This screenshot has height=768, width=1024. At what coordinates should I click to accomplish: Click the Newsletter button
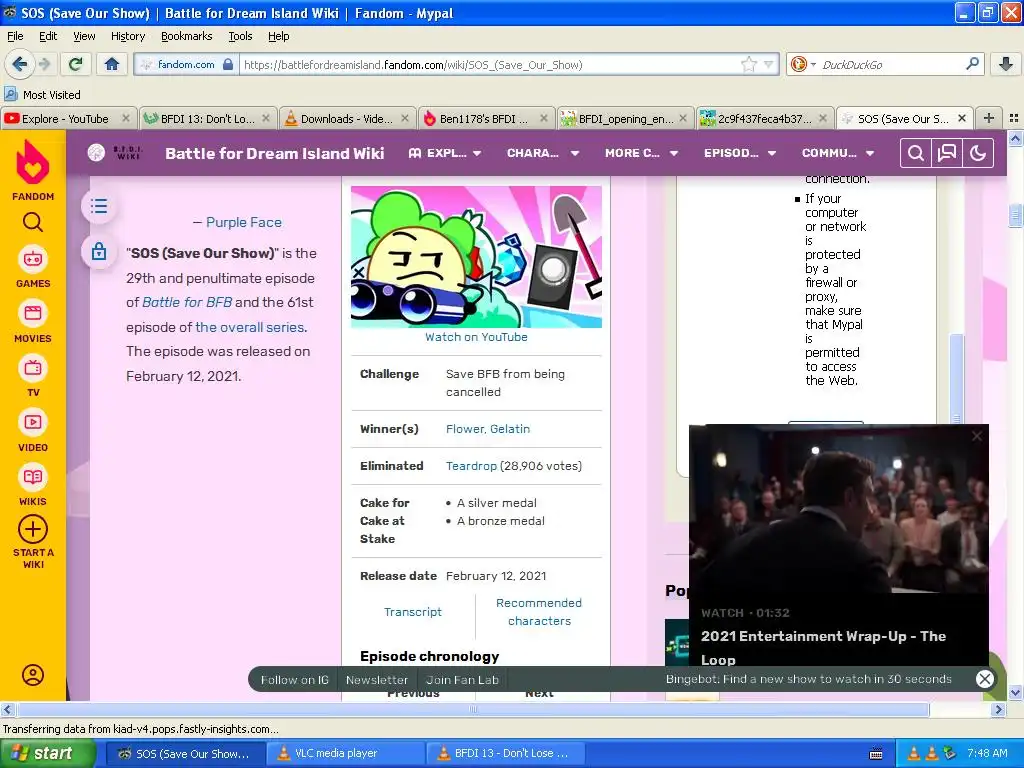377,680
